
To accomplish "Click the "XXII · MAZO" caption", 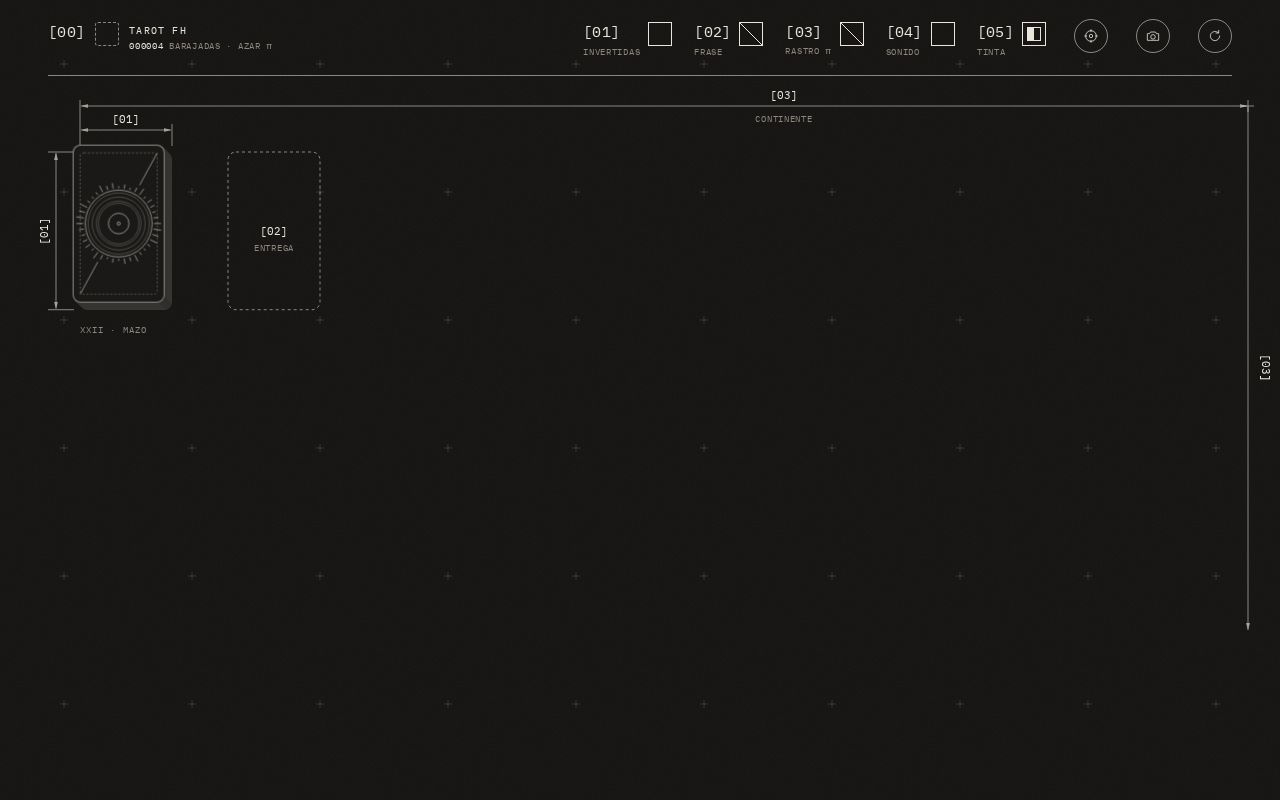I will [x=113, y=330].
